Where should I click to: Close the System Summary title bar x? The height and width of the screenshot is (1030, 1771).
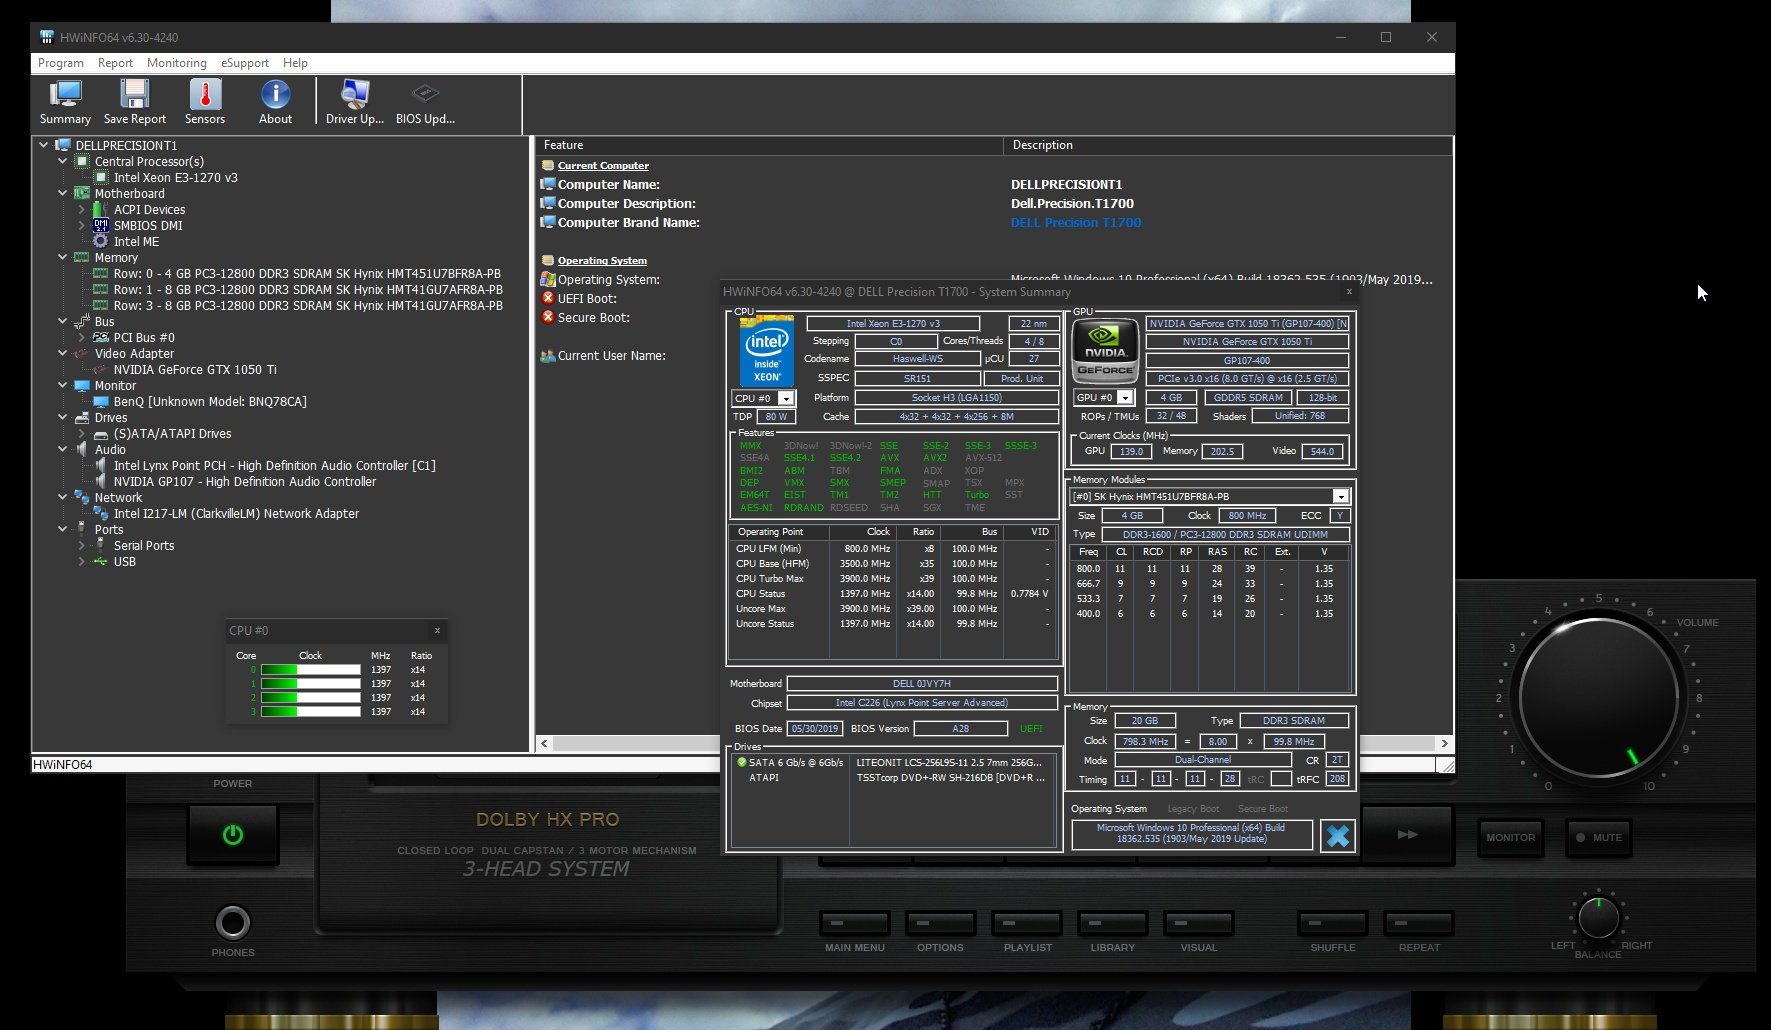point(1349,292)
